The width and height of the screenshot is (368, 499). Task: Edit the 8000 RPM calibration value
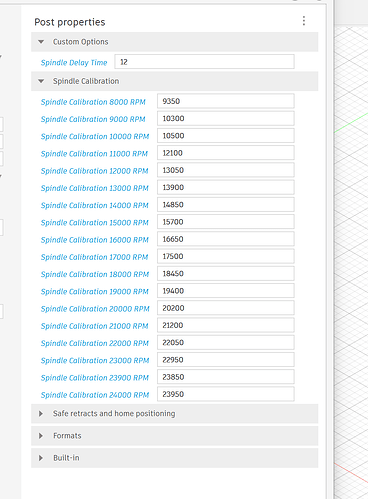pos(226,101)
